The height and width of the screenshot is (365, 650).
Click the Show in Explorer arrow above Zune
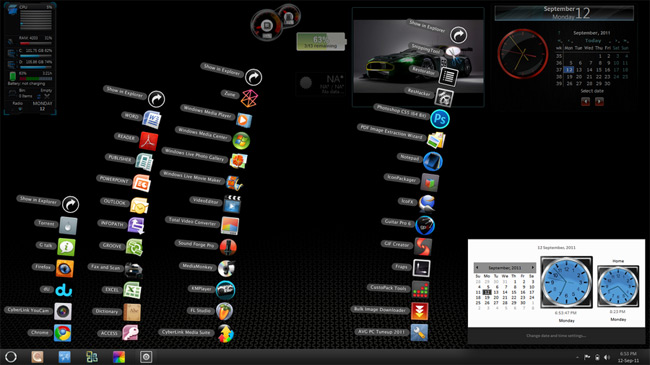pyautogui.click(x=253, y=77)
